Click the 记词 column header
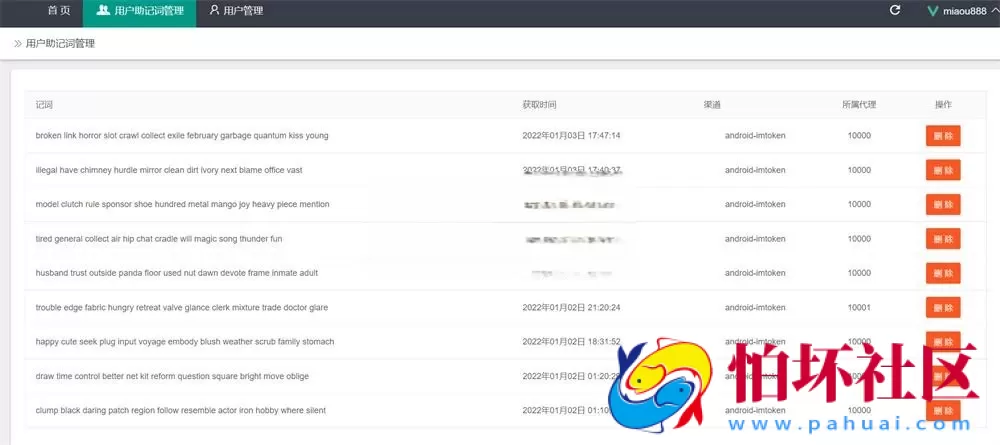Screen dimensions: 1000x445 tap(44, 105)
